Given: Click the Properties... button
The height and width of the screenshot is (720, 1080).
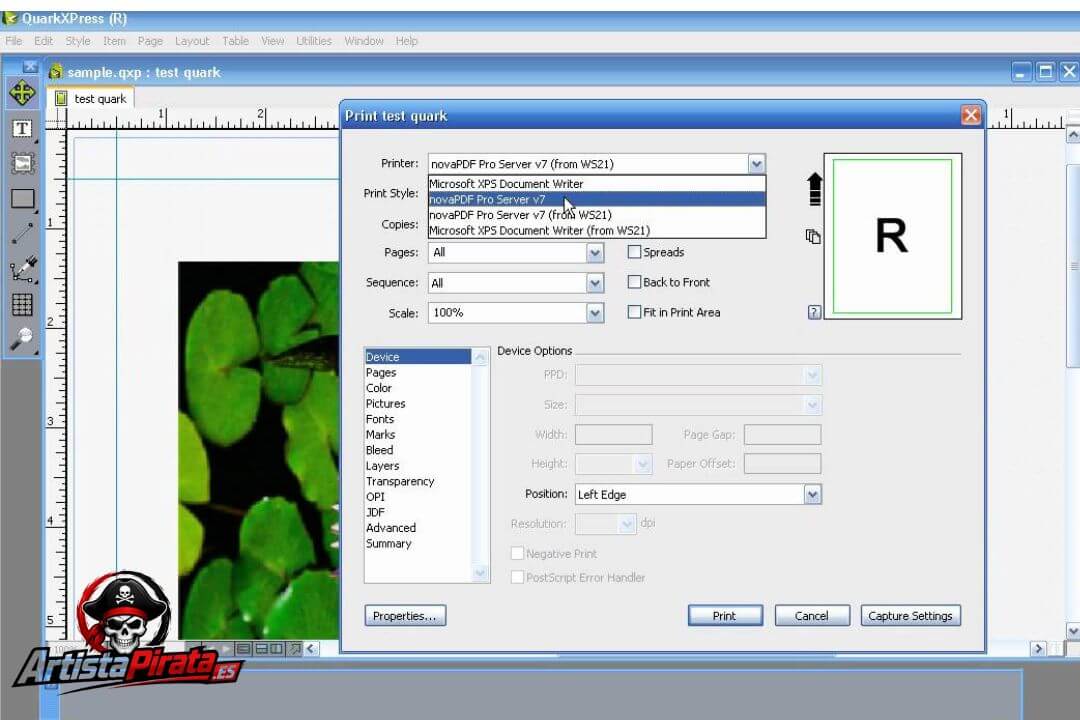Looking at the screenshot, I should coord(405,616).
